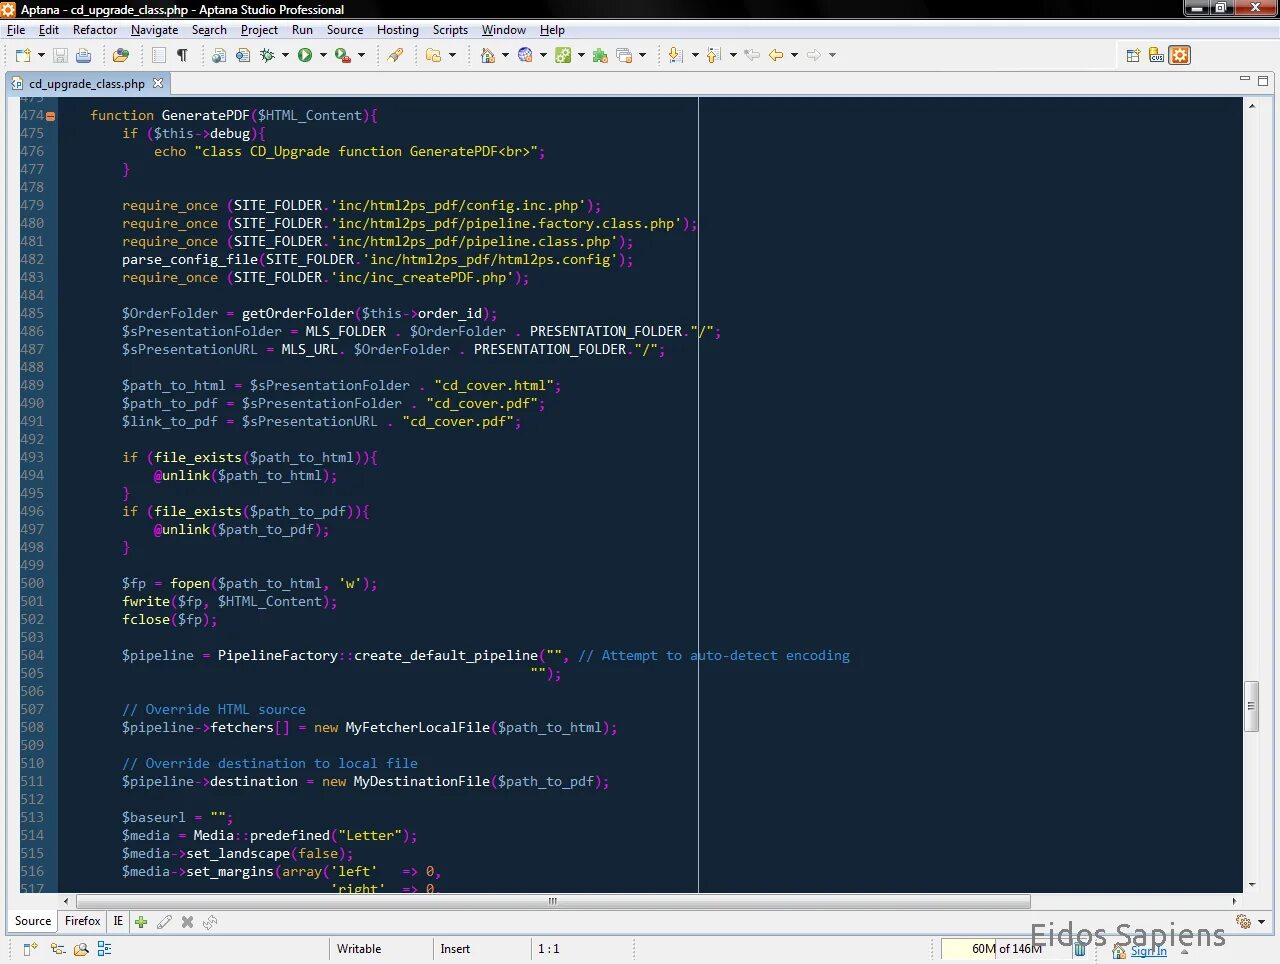Click the Insert mode status field
This screenshot has height=964, width=1280.
pyautogui.click(x=455, y=949)
